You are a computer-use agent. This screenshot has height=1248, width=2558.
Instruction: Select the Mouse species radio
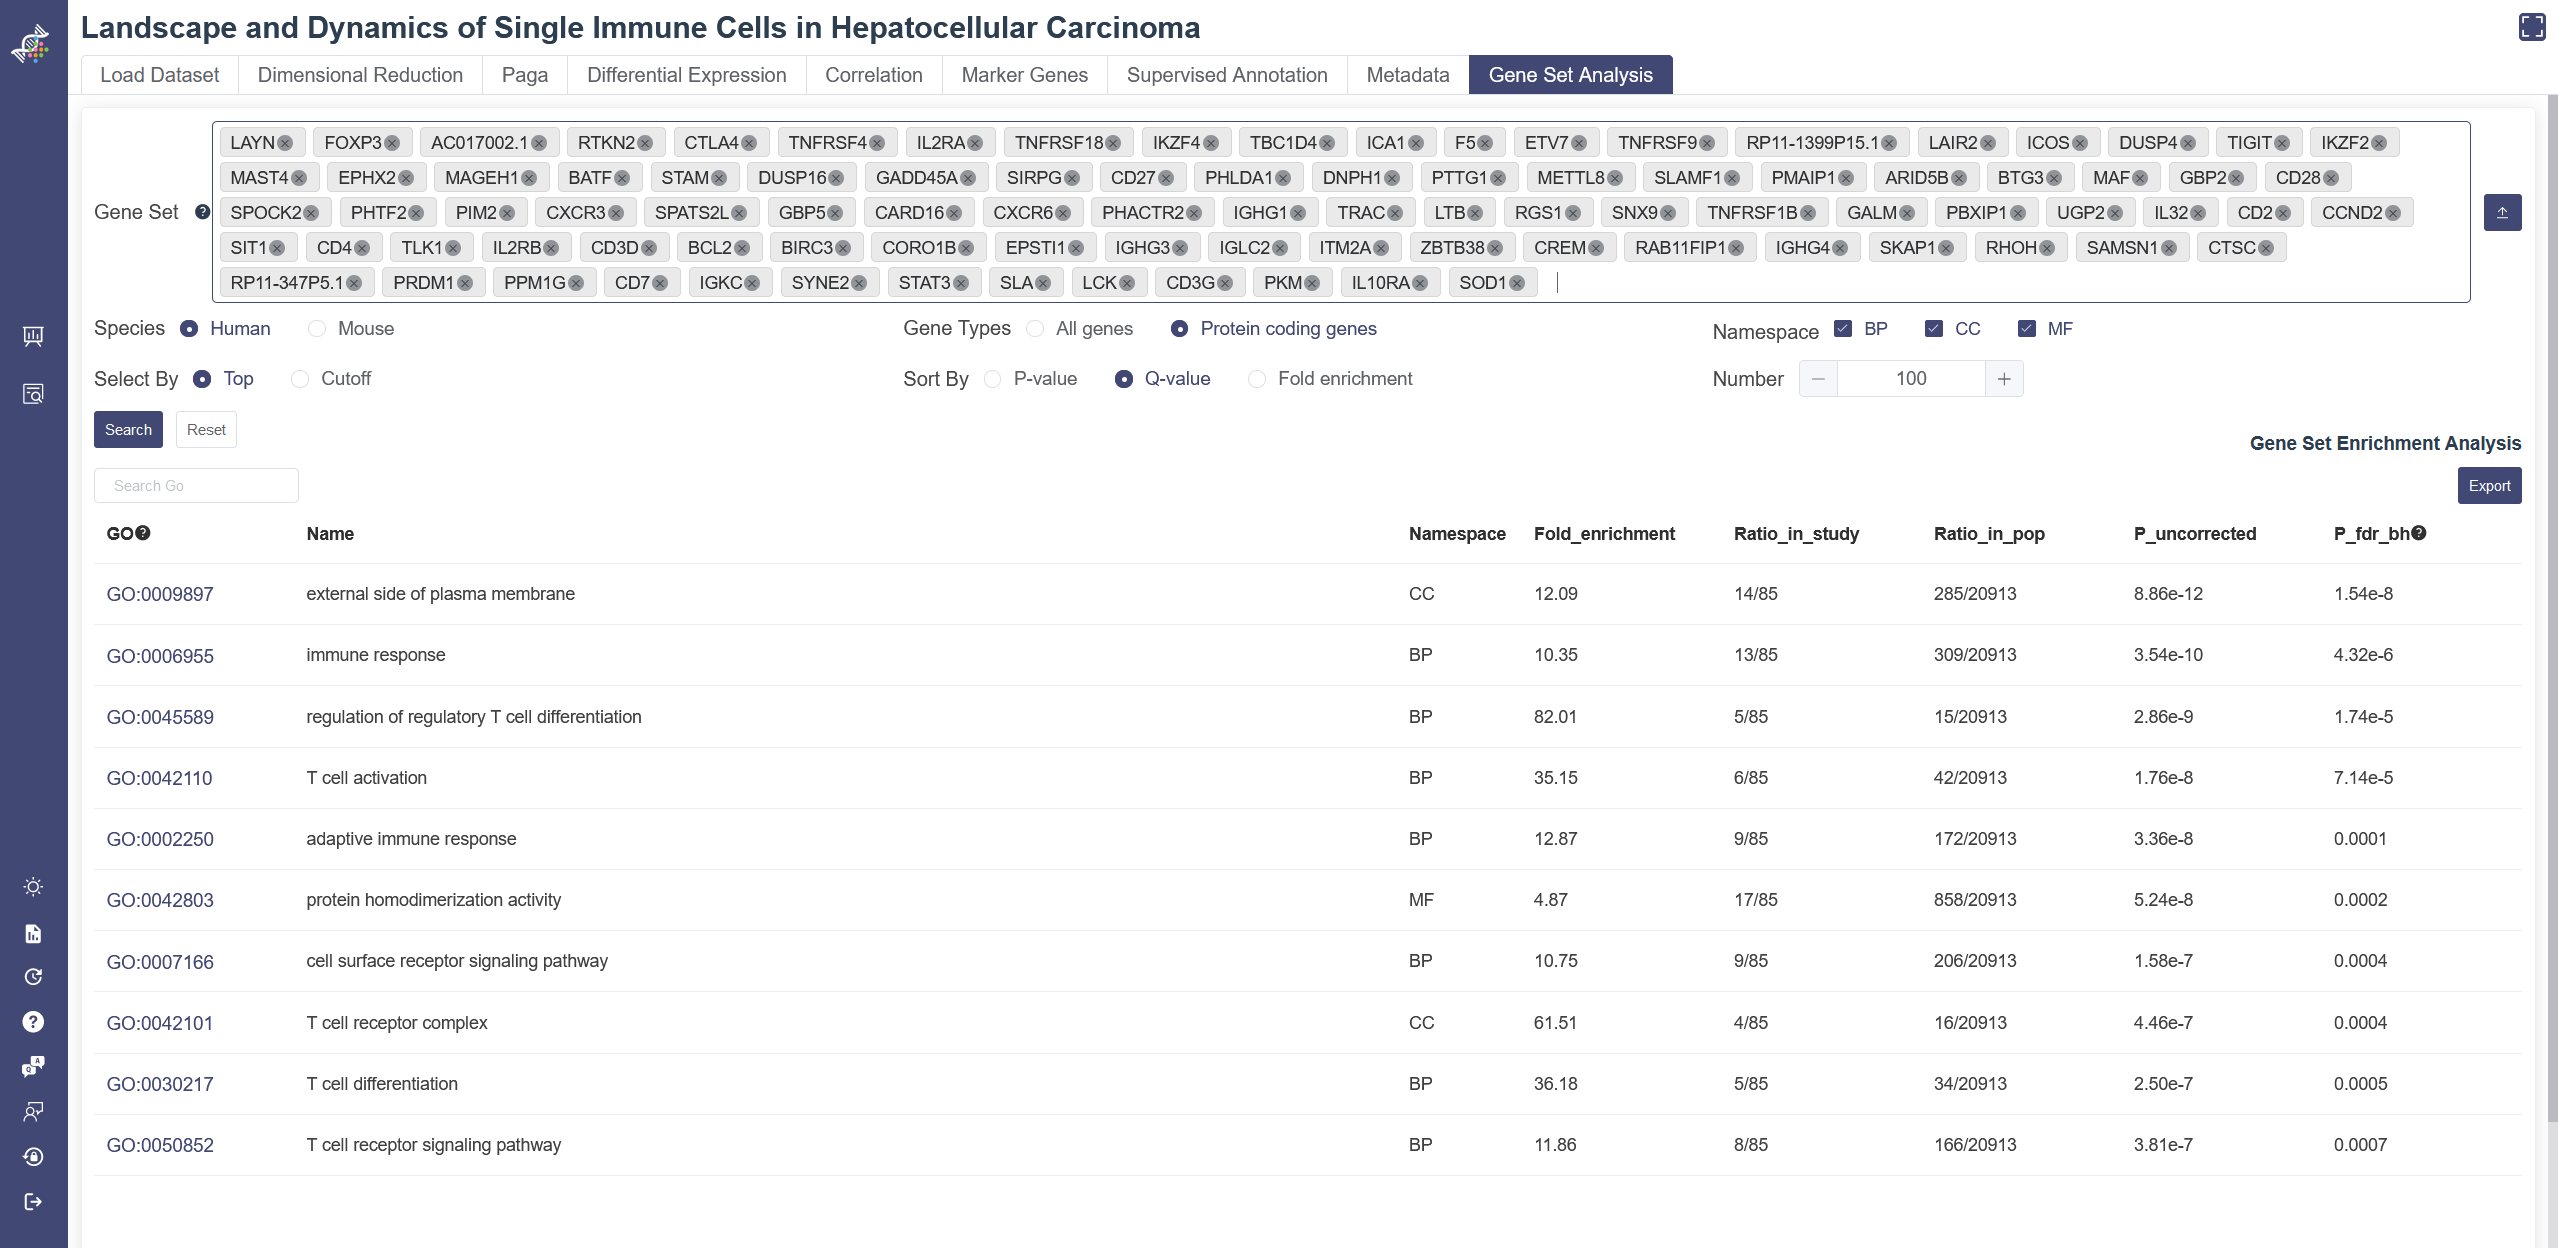317,329
